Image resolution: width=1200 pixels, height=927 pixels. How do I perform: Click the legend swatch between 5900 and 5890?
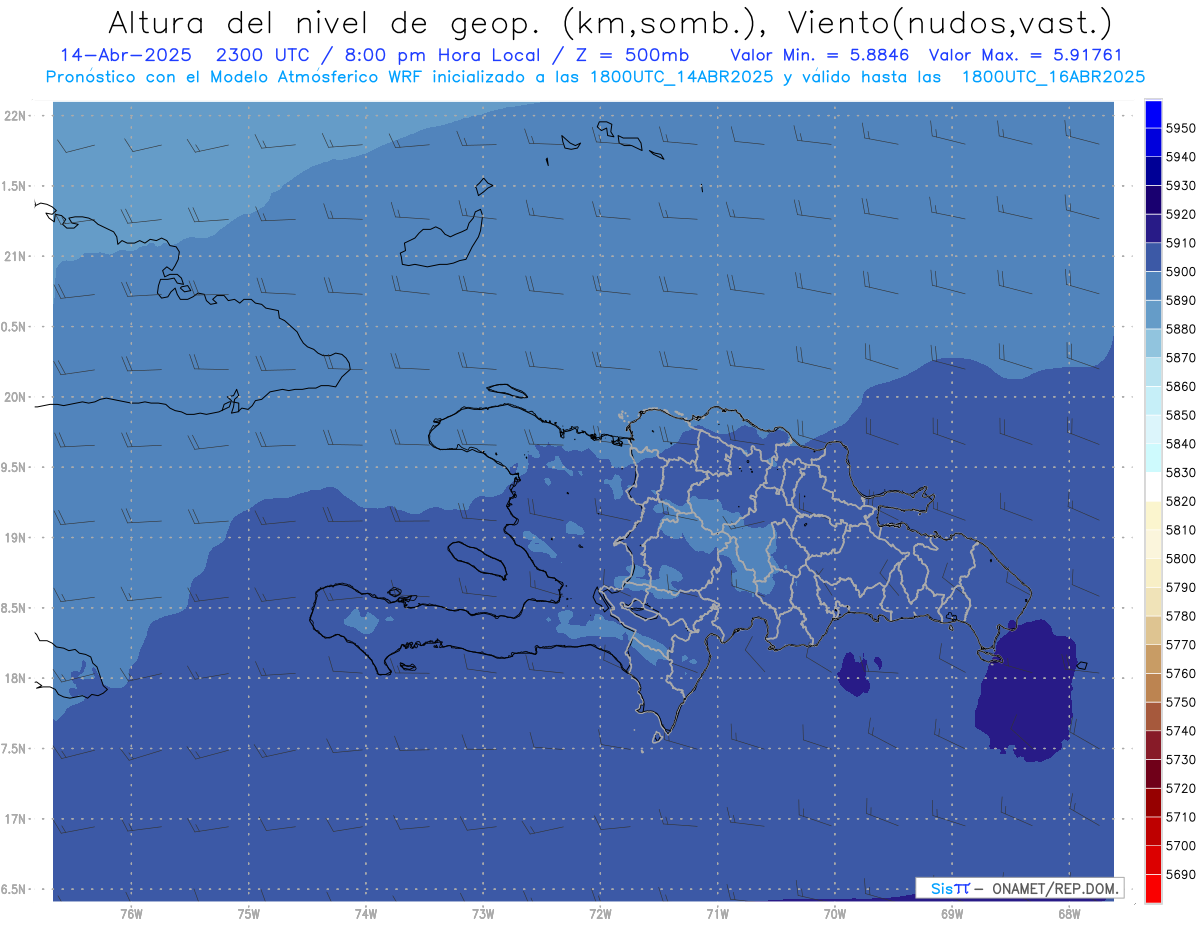point(1153,286)
